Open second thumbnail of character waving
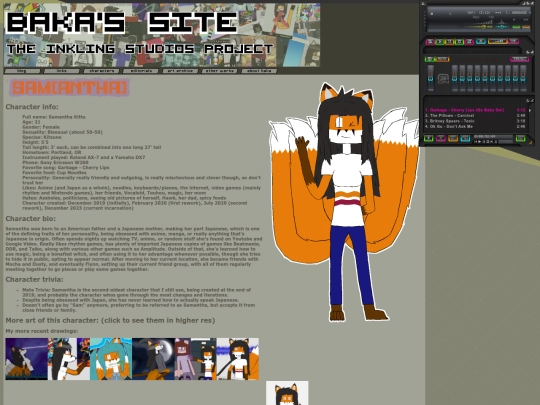The image size is (540, 405). 69,359
